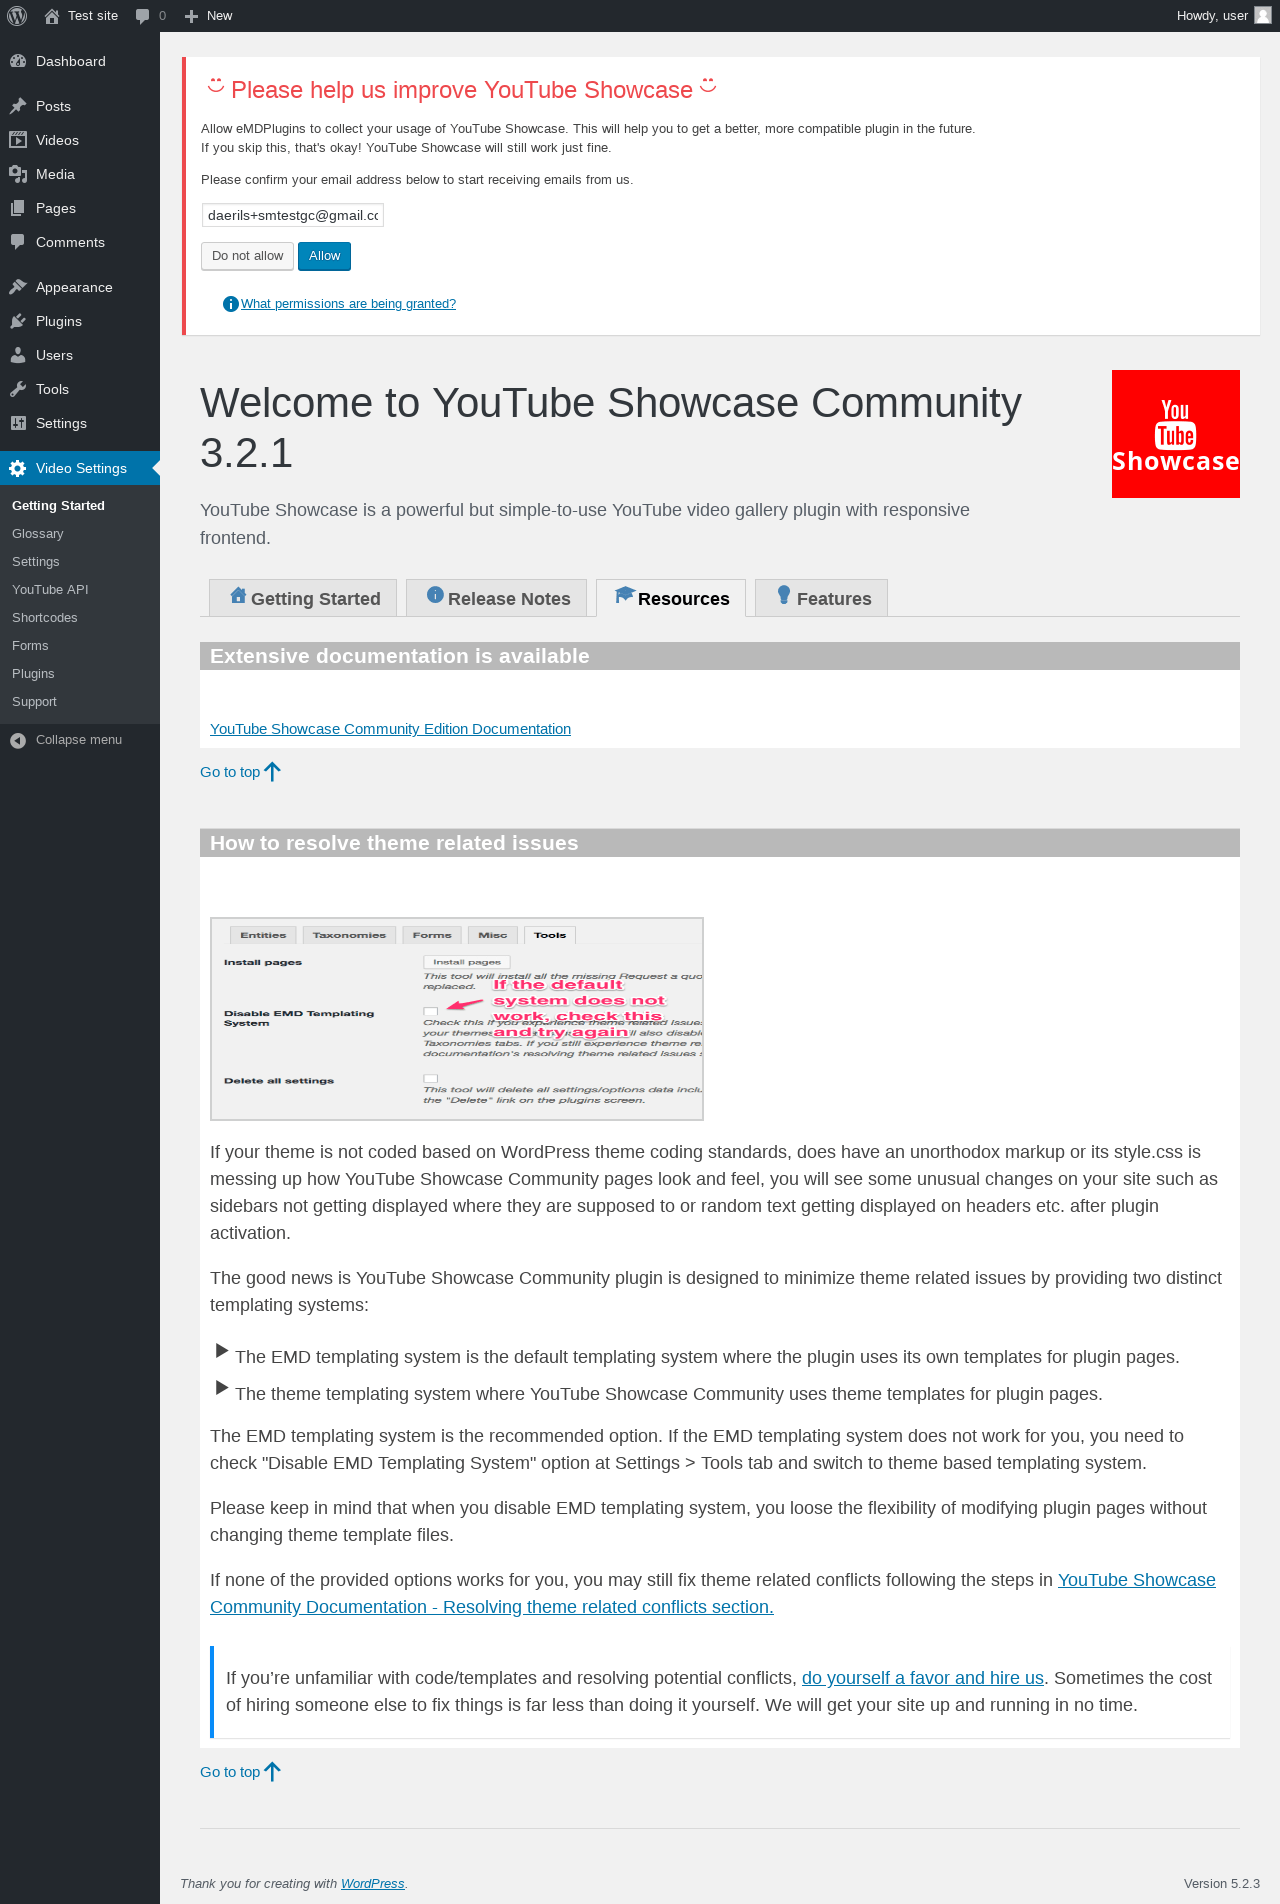Open What permissions are being granted link
Image resolution: width=1280 pixels, height=1904 pixels.
[x=348, y=304]
